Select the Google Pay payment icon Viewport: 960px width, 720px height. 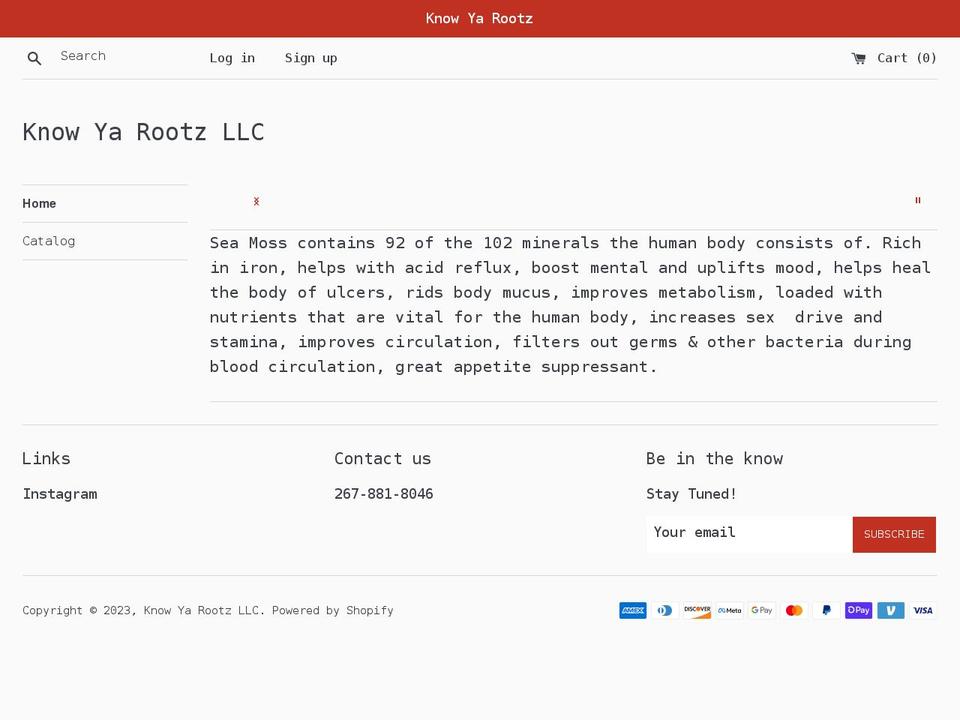(761, 610)
